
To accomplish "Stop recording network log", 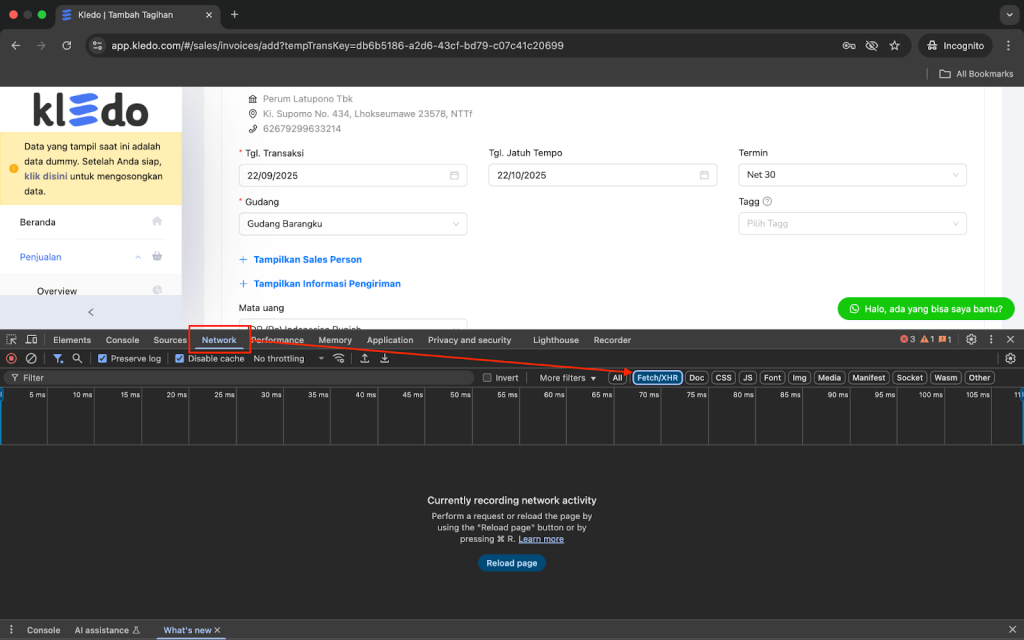I will point(12,358).
